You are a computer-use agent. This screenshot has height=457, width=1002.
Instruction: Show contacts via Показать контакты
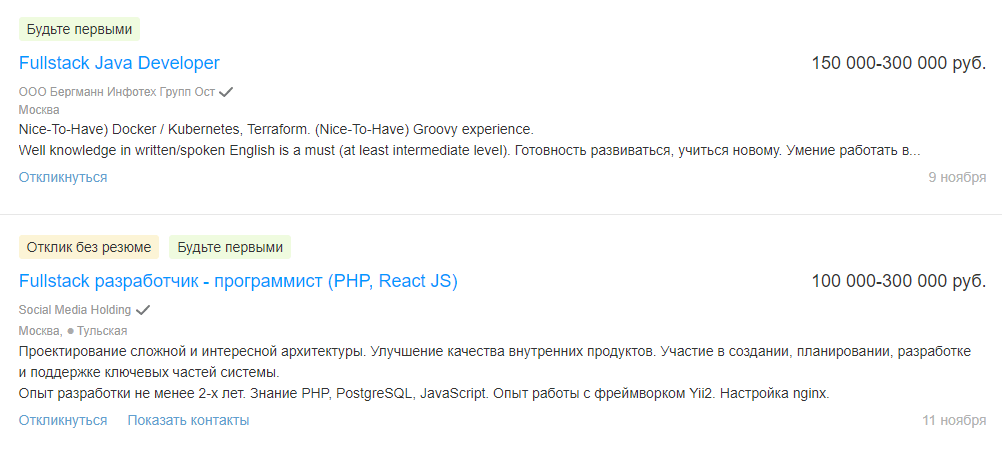pos(188,420)
